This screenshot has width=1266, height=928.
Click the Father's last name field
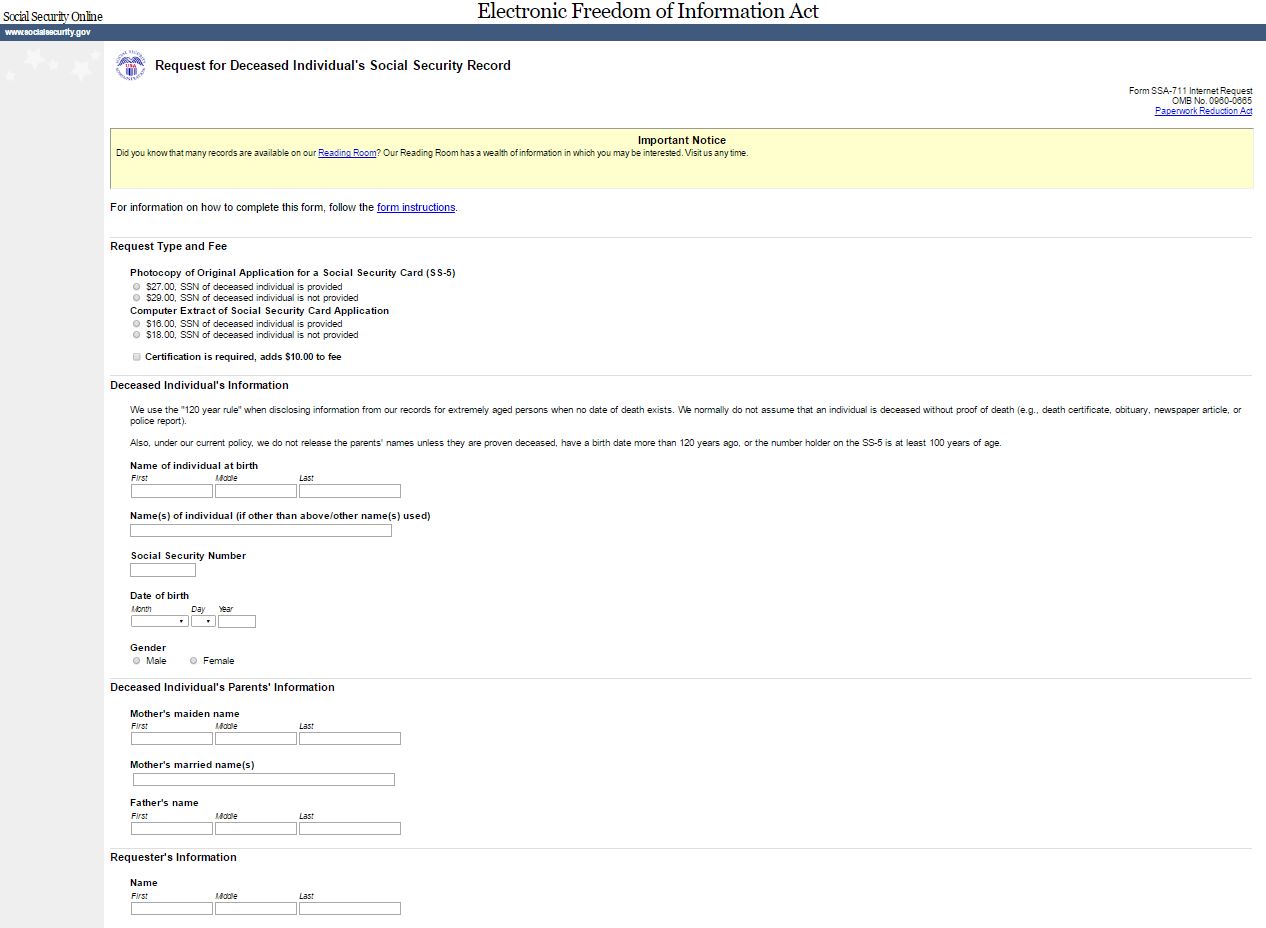(x=350, y=828)
